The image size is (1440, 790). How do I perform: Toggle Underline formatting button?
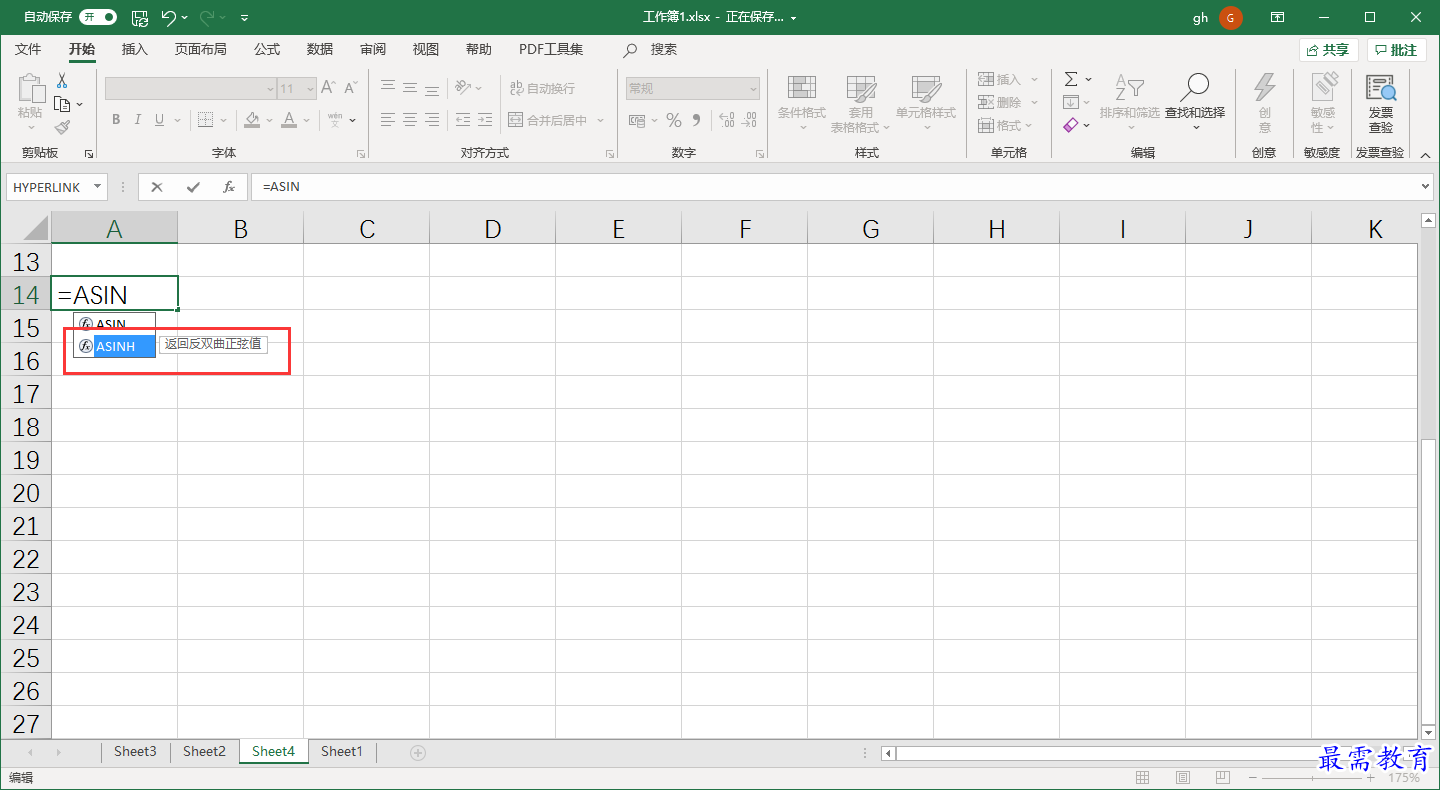[x=158, y=120]
